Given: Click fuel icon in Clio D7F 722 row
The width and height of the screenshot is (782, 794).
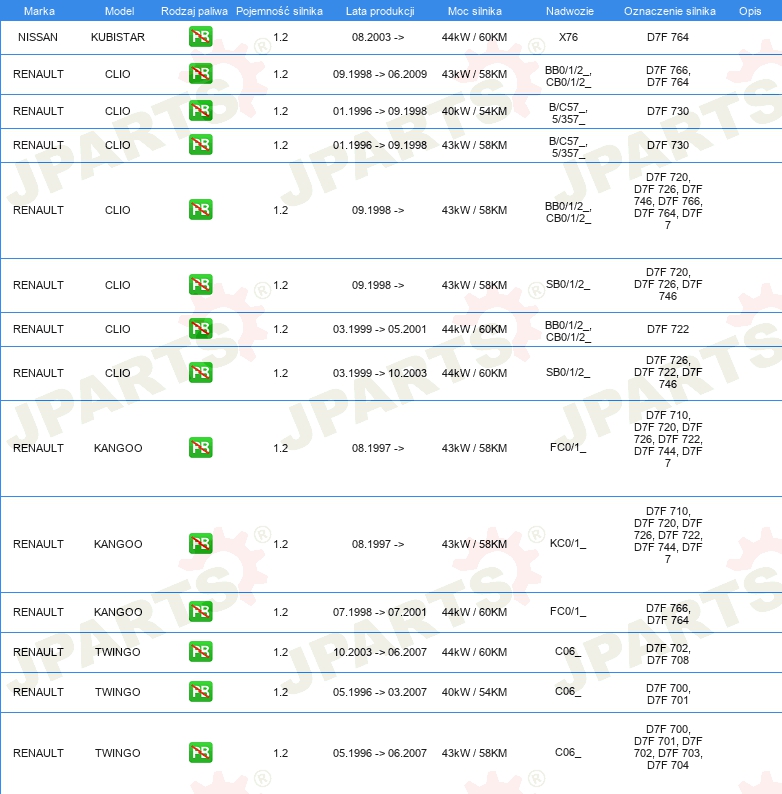Looking at the screenshot, I should [x=201, y=329].
